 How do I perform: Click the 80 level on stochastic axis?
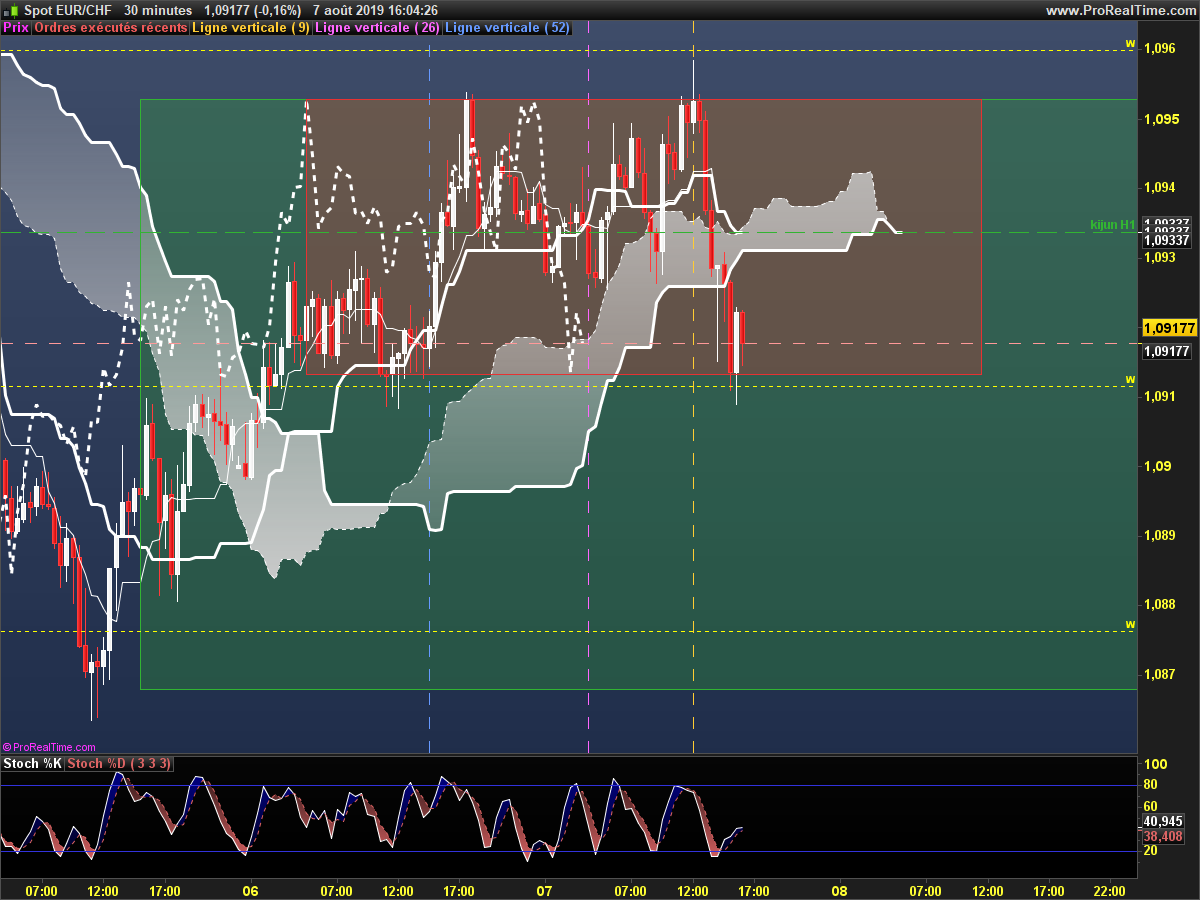point(1151,784)
